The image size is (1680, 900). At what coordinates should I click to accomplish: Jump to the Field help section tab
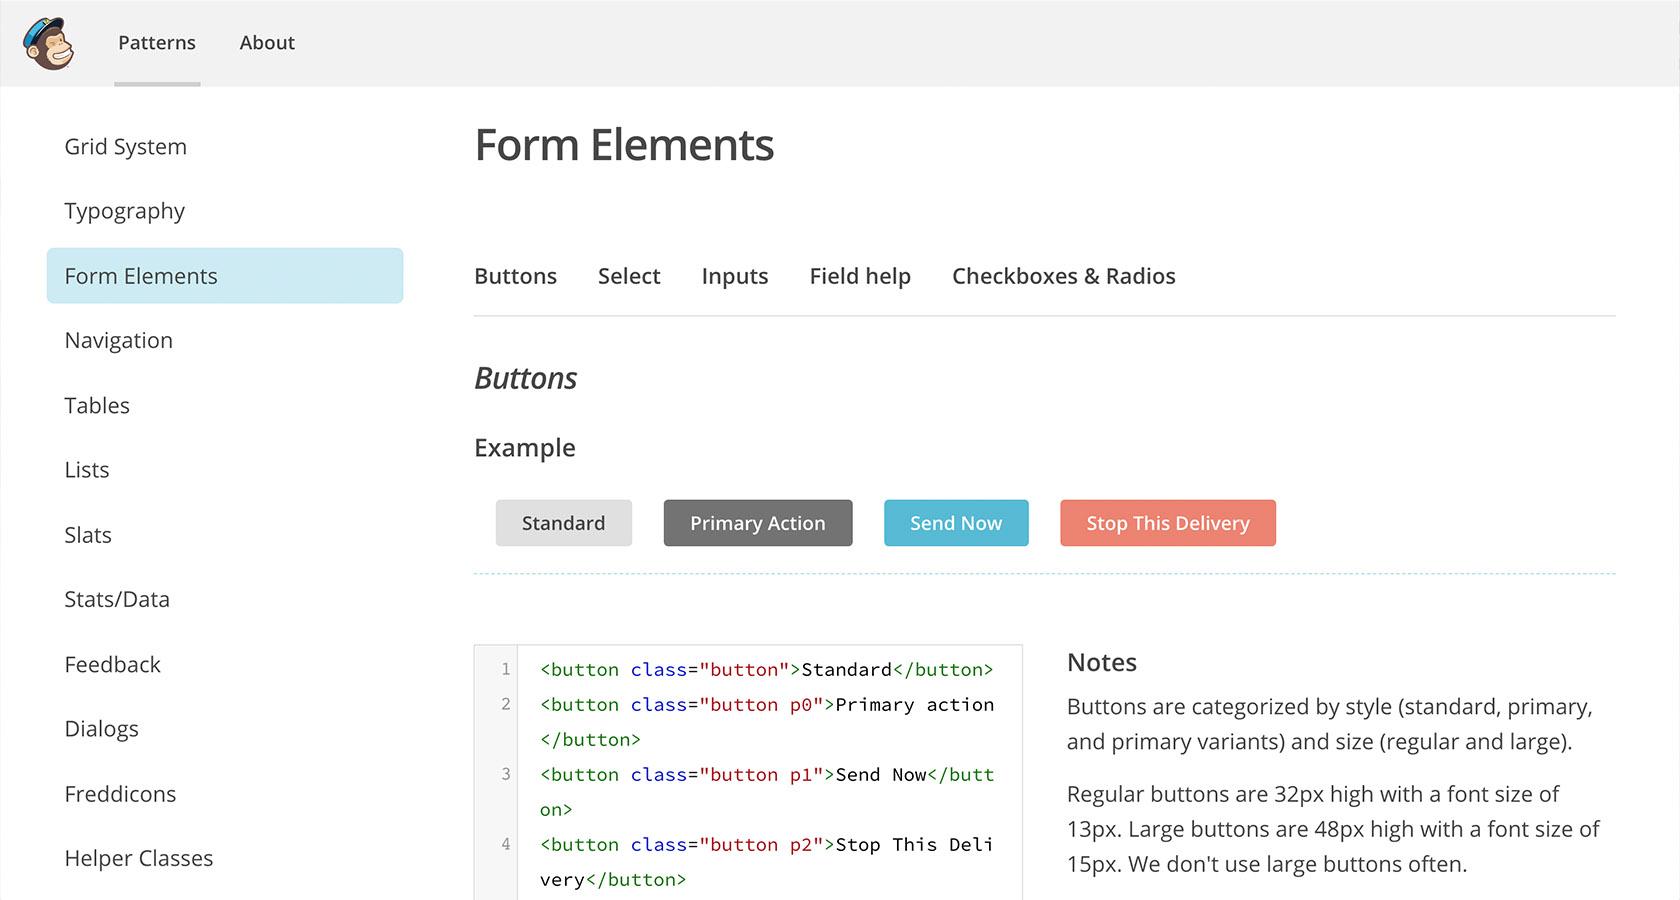(860, 276)
